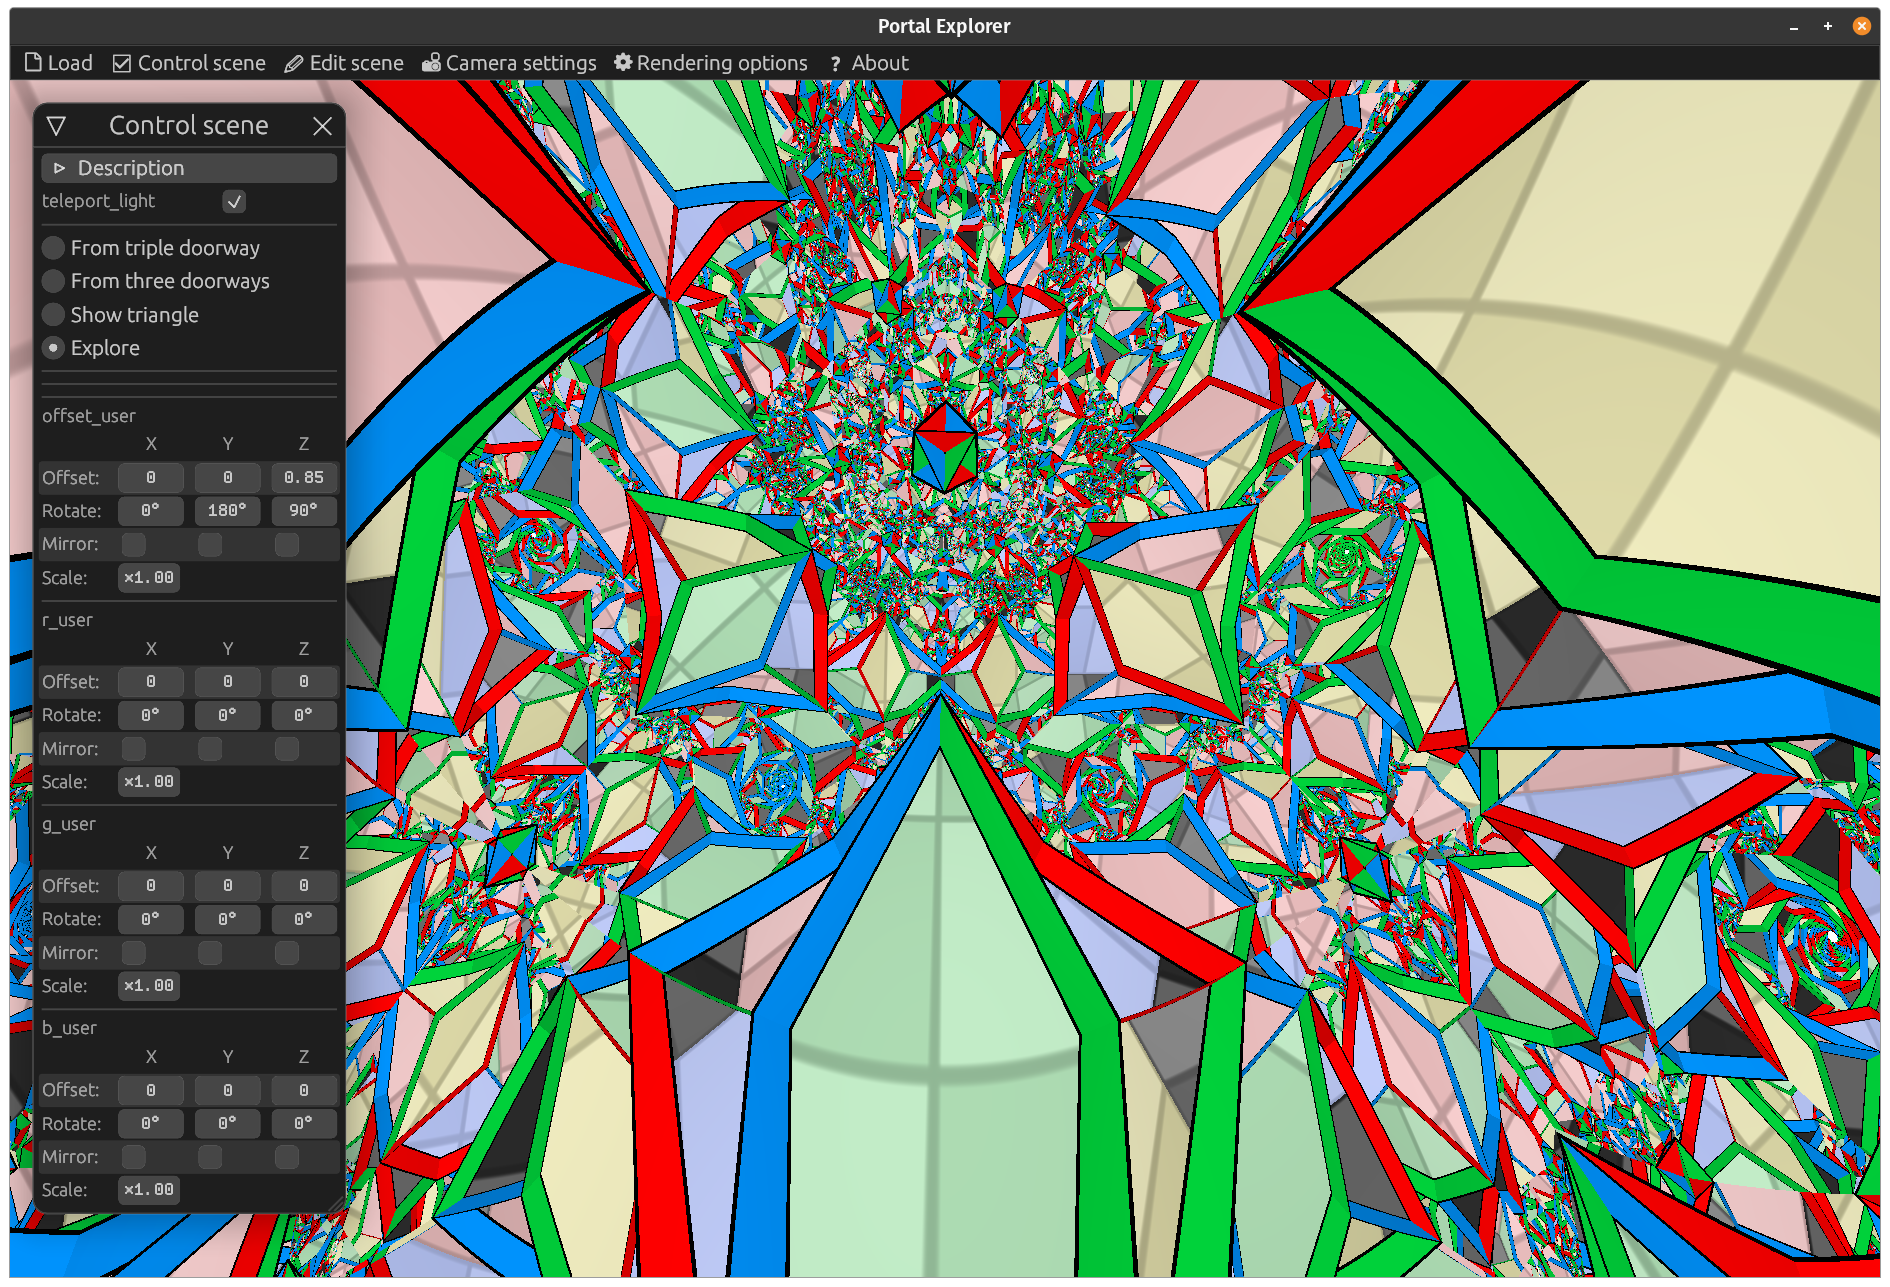Viewport: 1890px width, 1287px height.
Task: Click the r_user Scale field
Action: pos(149,782)
